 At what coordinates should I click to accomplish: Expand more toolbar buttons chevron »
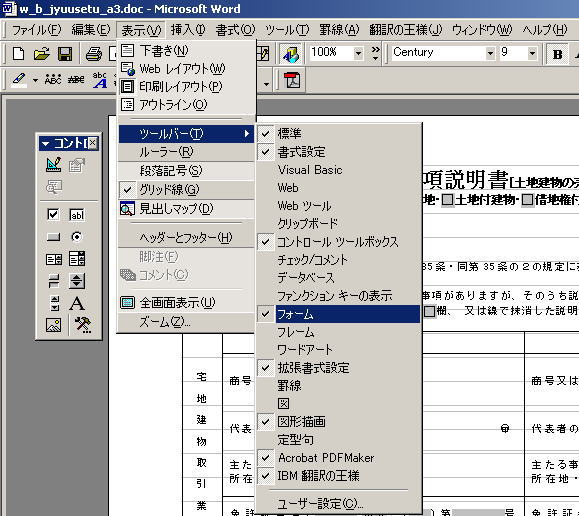pos(375,54)
